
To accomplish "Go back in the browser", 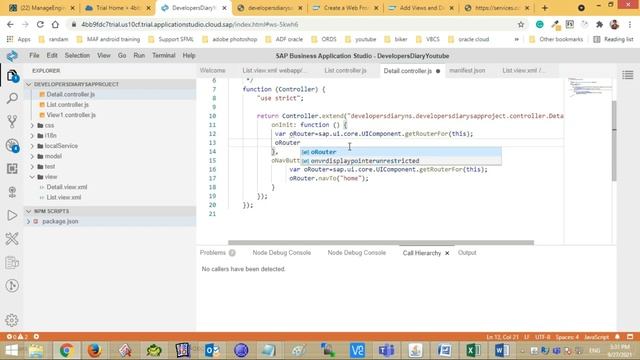I will coord(10,24).
